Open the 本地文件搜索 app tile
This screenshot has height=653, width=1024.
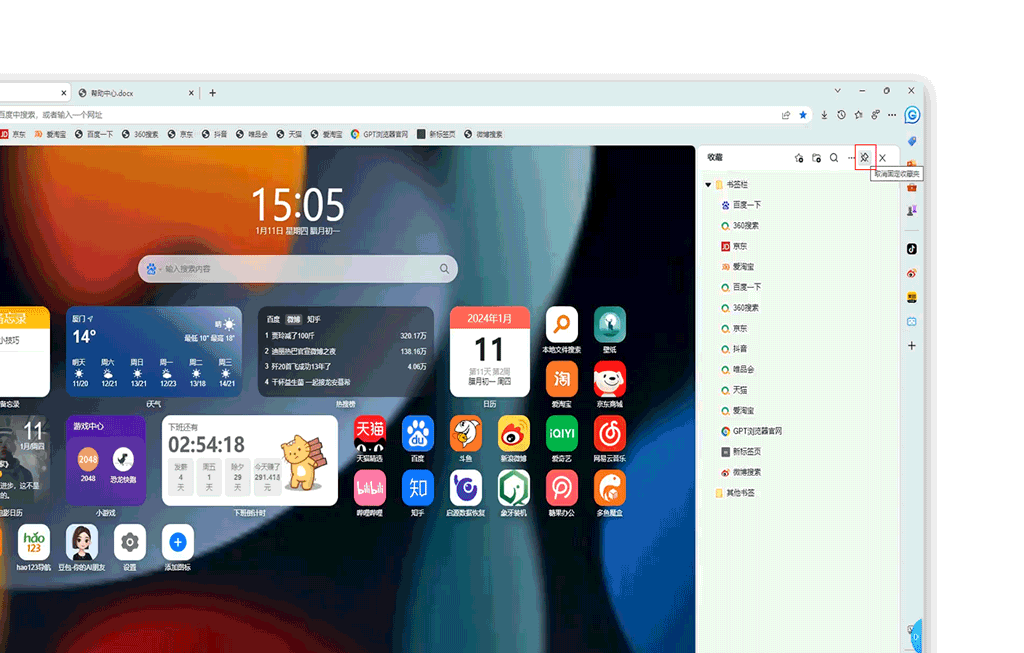point(562,330)
